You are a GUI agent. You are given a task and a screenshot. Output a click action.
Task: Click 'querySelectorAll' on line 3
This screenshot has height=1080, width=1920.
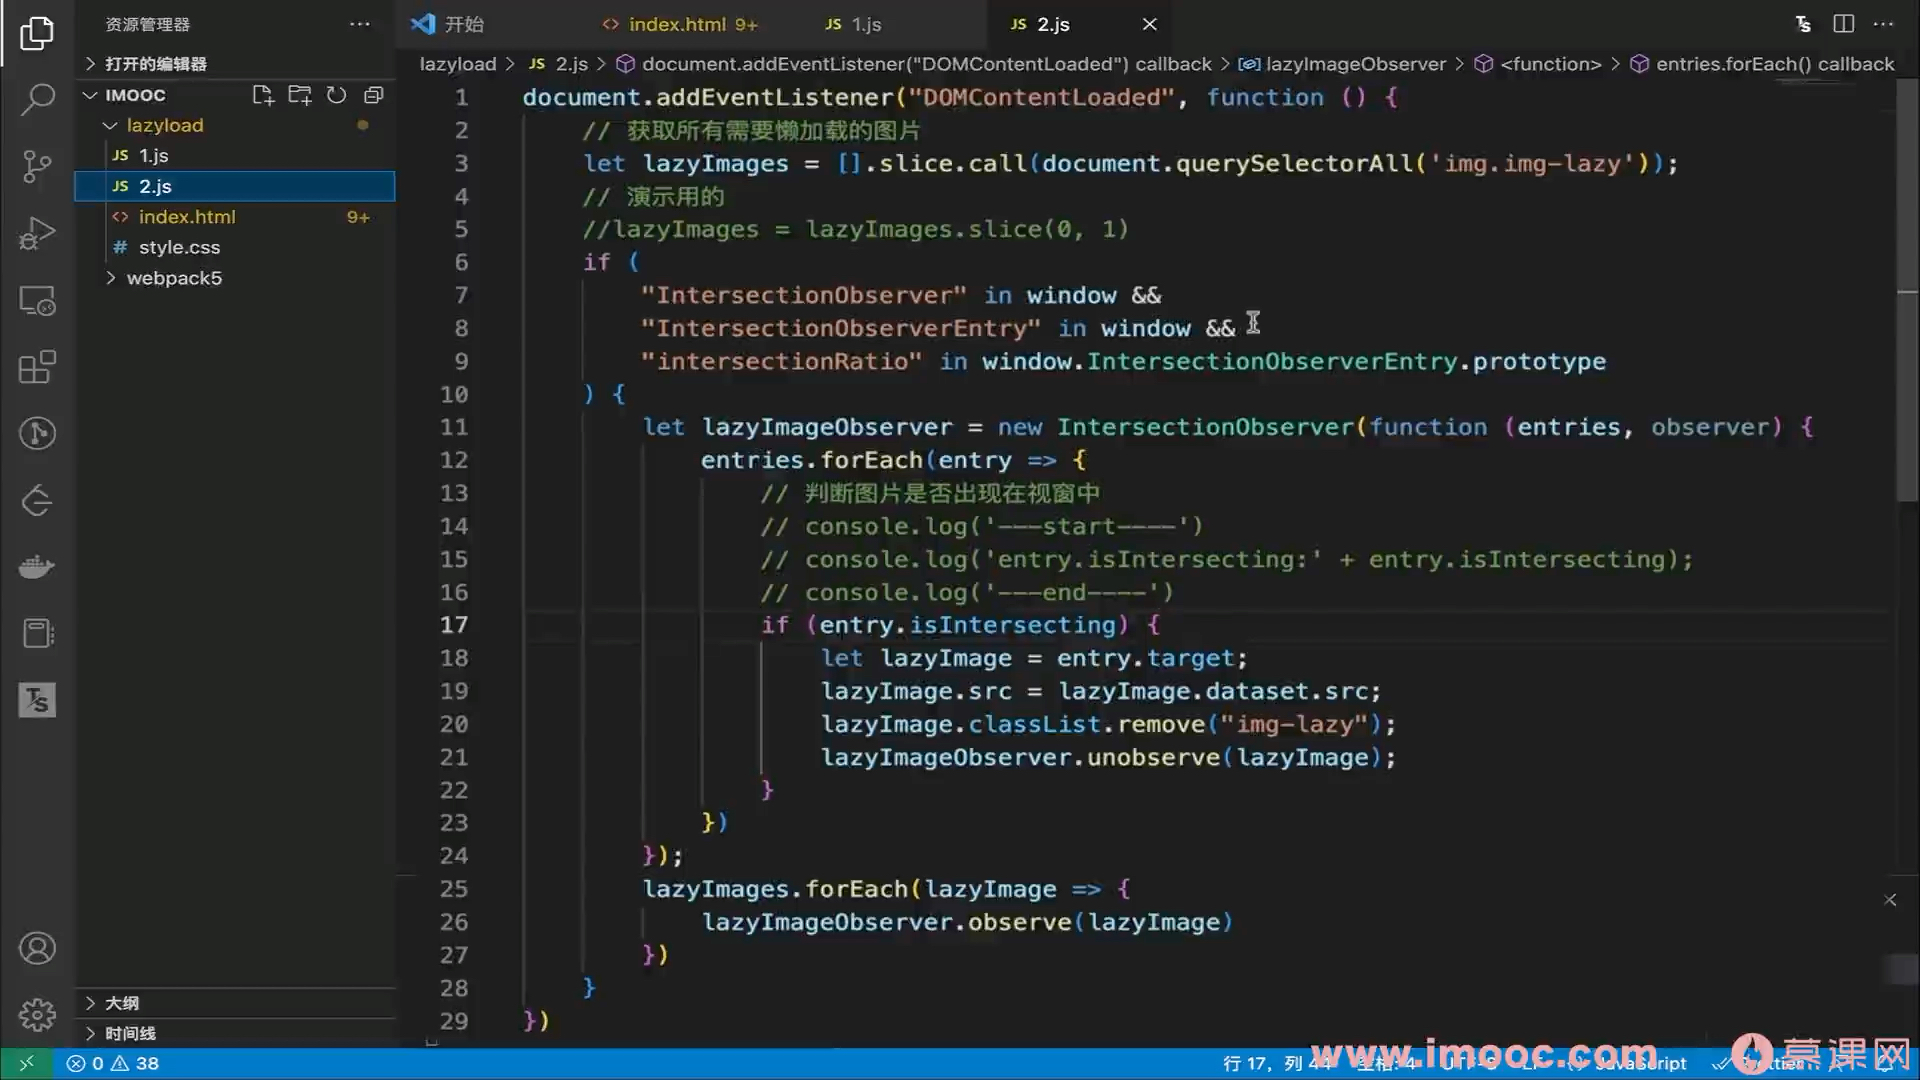tap(1294, 163)
